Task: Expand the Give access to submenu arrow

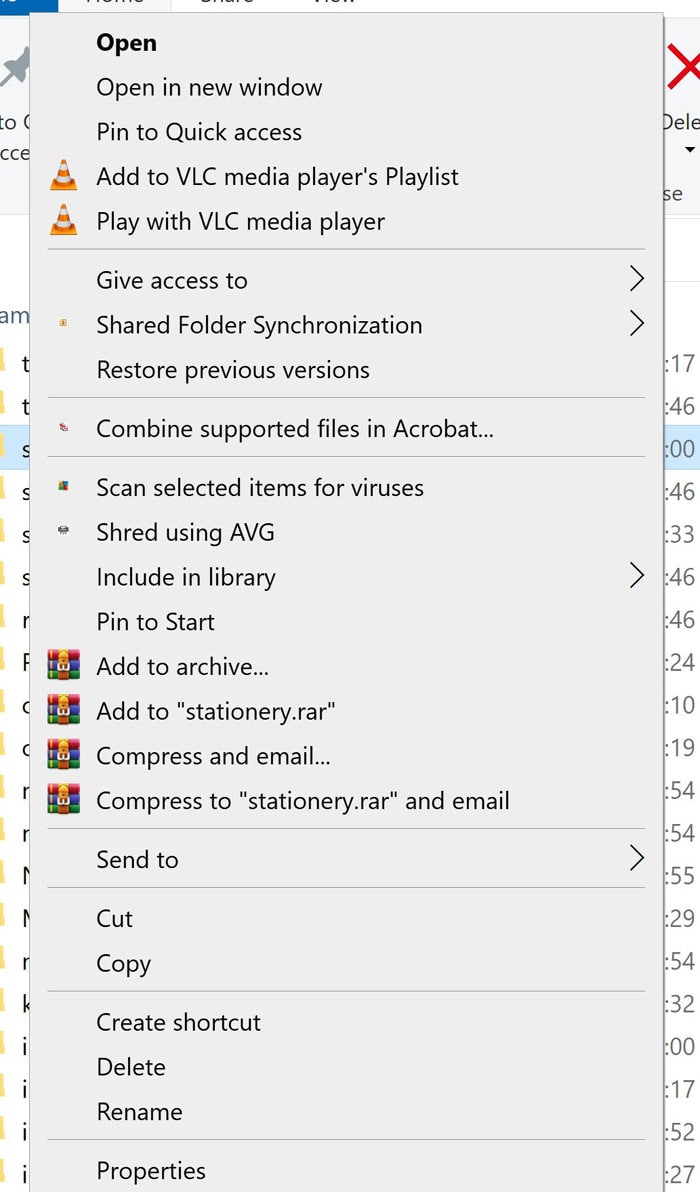Action: (637, 279)
